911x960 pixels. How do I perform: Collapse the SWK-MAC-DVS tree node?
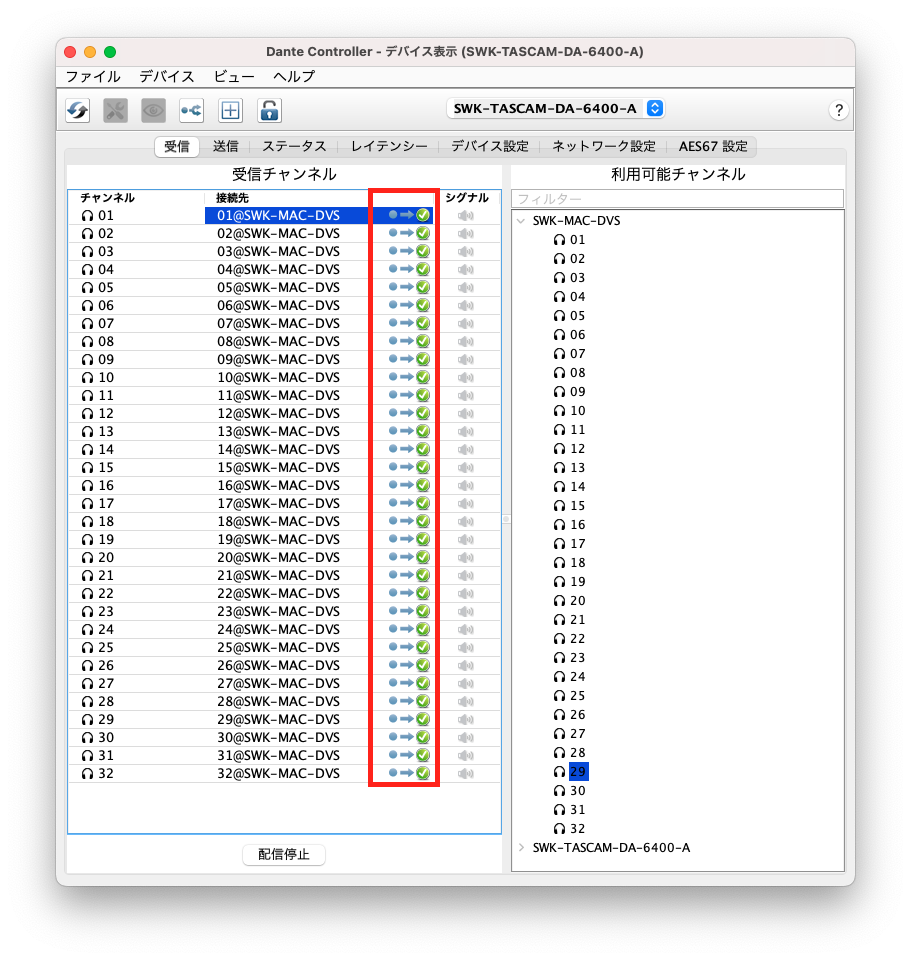tap(521, 221)
